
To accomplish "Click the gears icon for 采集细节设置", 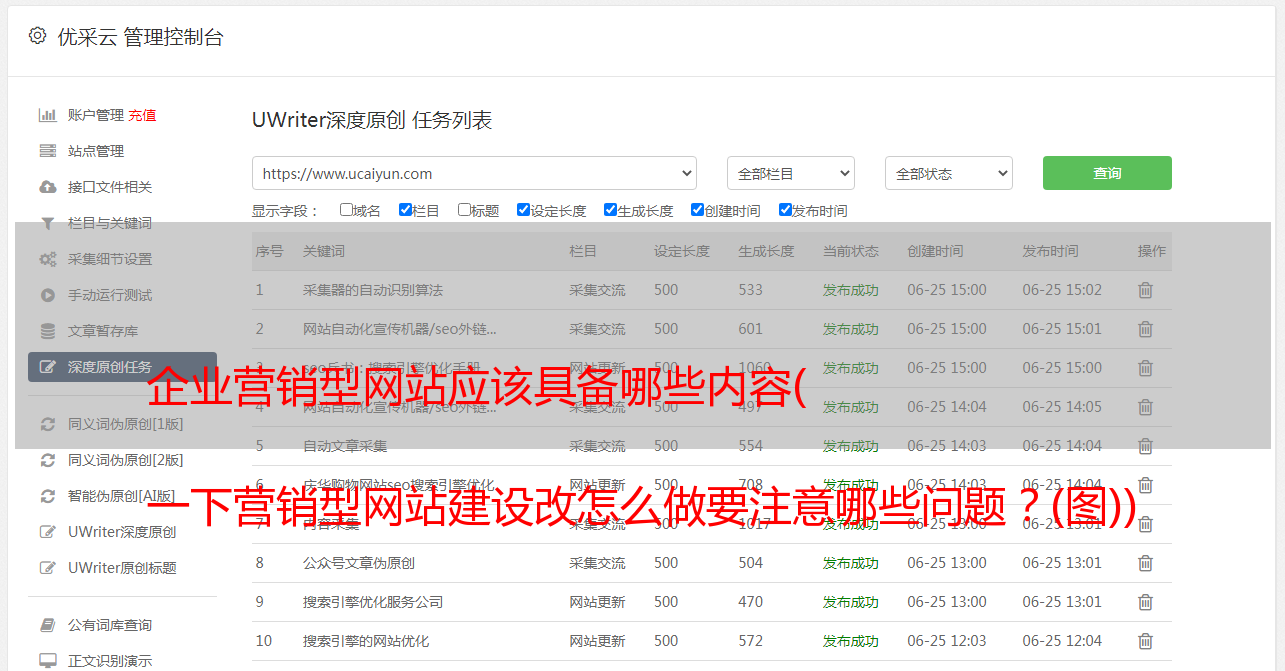I will click(x=47, y=259).
